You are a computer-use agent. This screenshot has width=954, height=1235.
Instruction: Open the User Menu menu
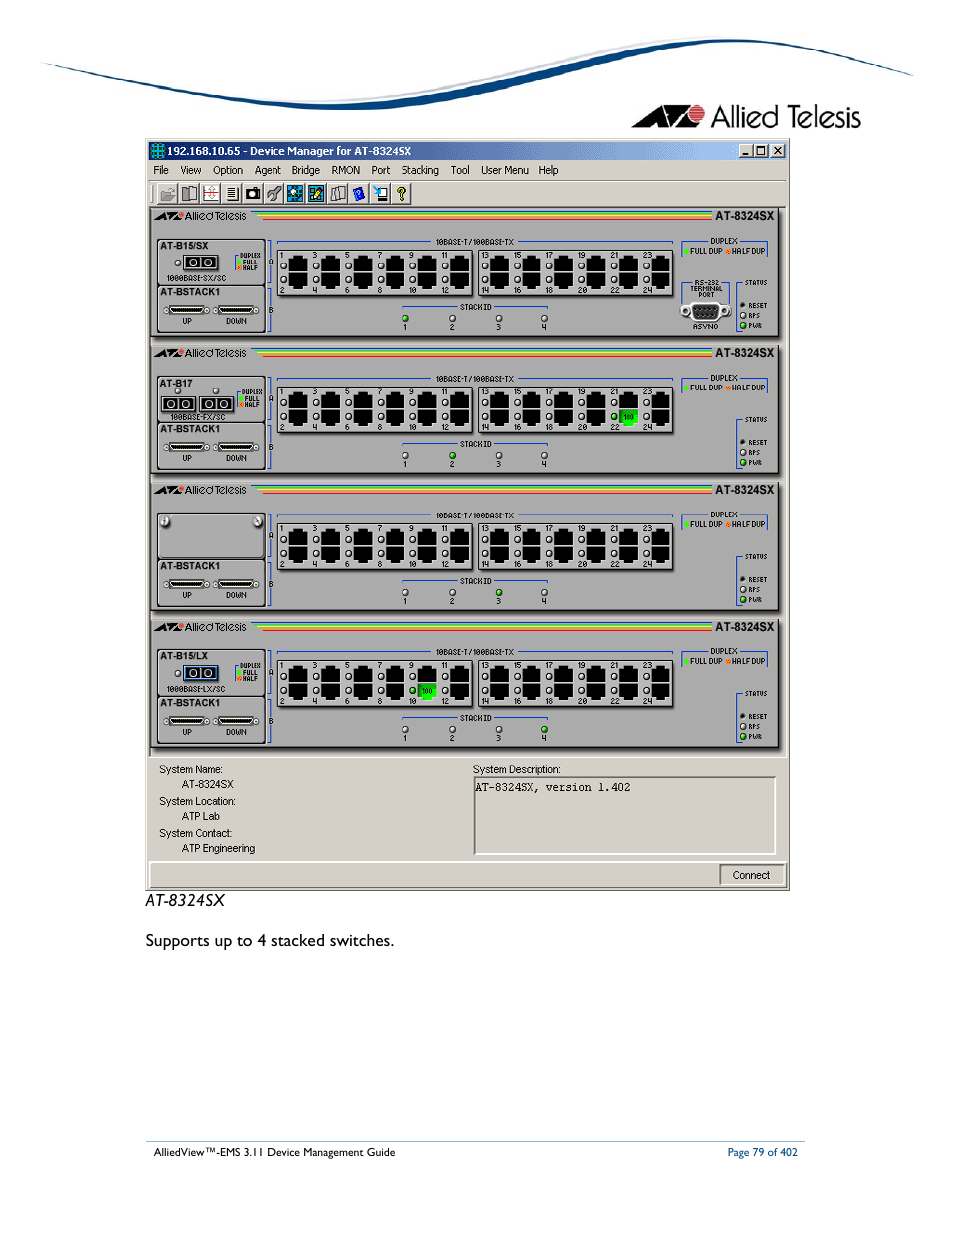pyautogui.click(x=505, y=170)
